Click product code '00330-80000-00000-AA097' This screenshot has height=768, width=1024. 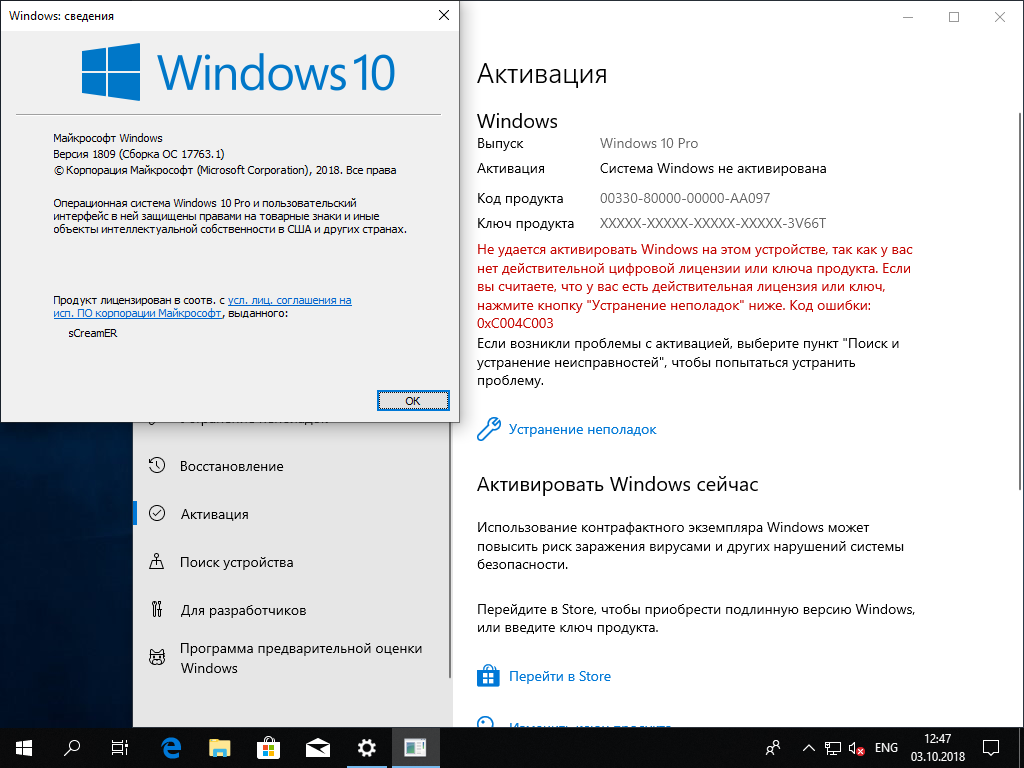pos(685,198)
